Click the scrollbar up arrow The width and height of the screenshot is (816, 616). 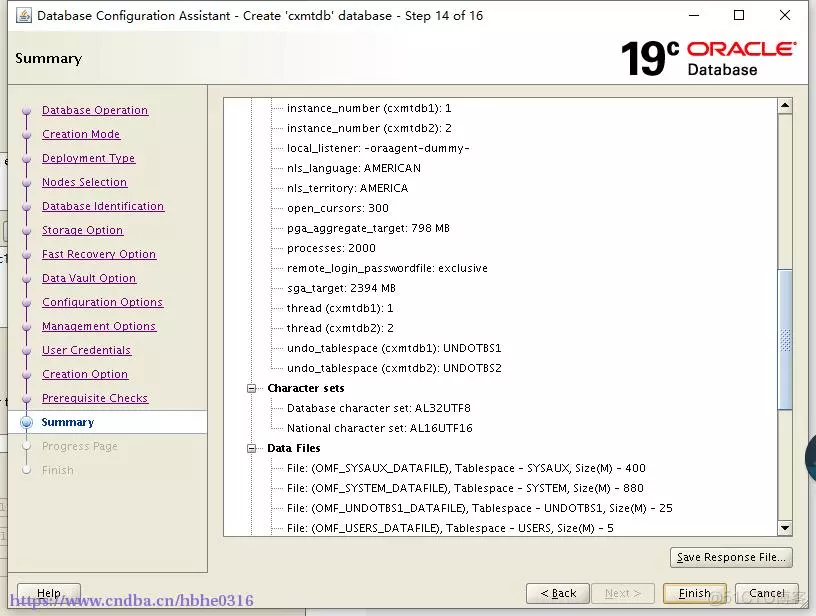[785, 106]
